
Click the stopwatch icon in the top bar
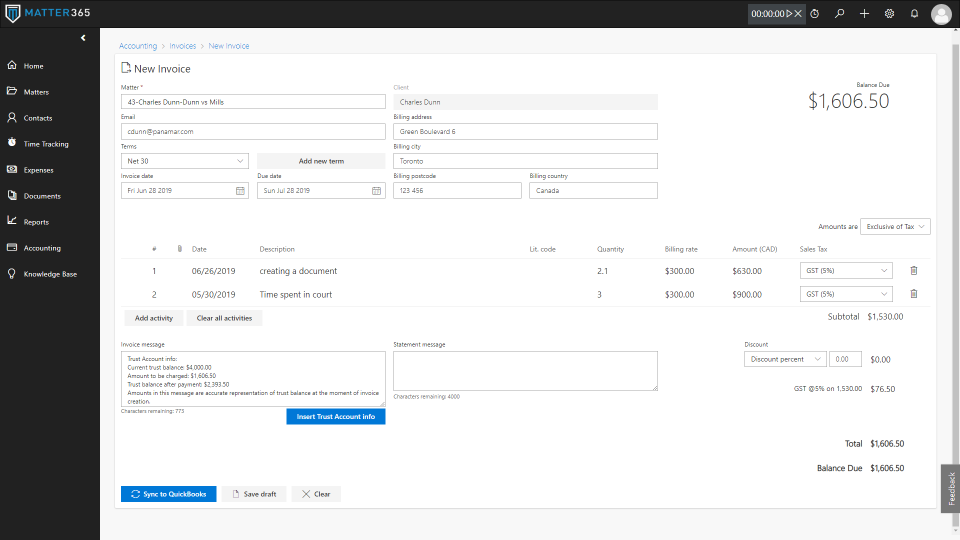815,14
